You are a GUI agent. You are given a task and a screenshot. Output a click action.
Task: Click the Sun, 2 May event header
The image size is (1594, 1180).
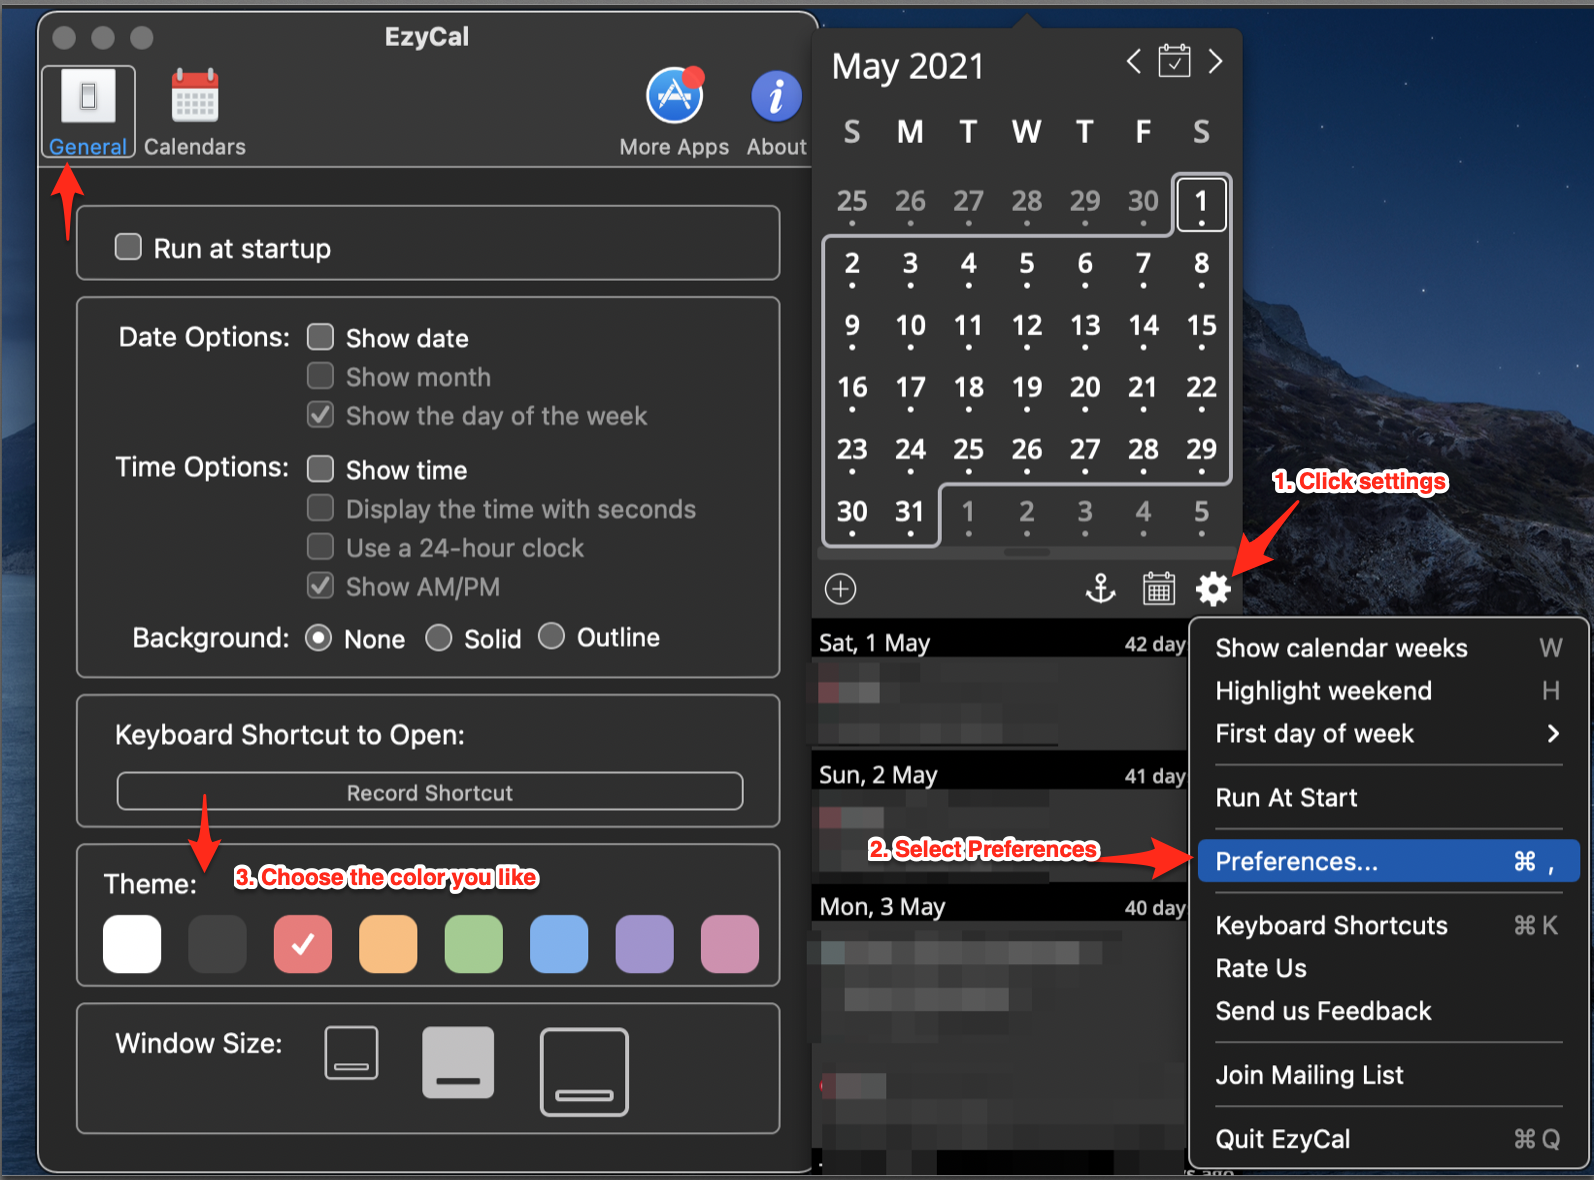click(1000, 775)
